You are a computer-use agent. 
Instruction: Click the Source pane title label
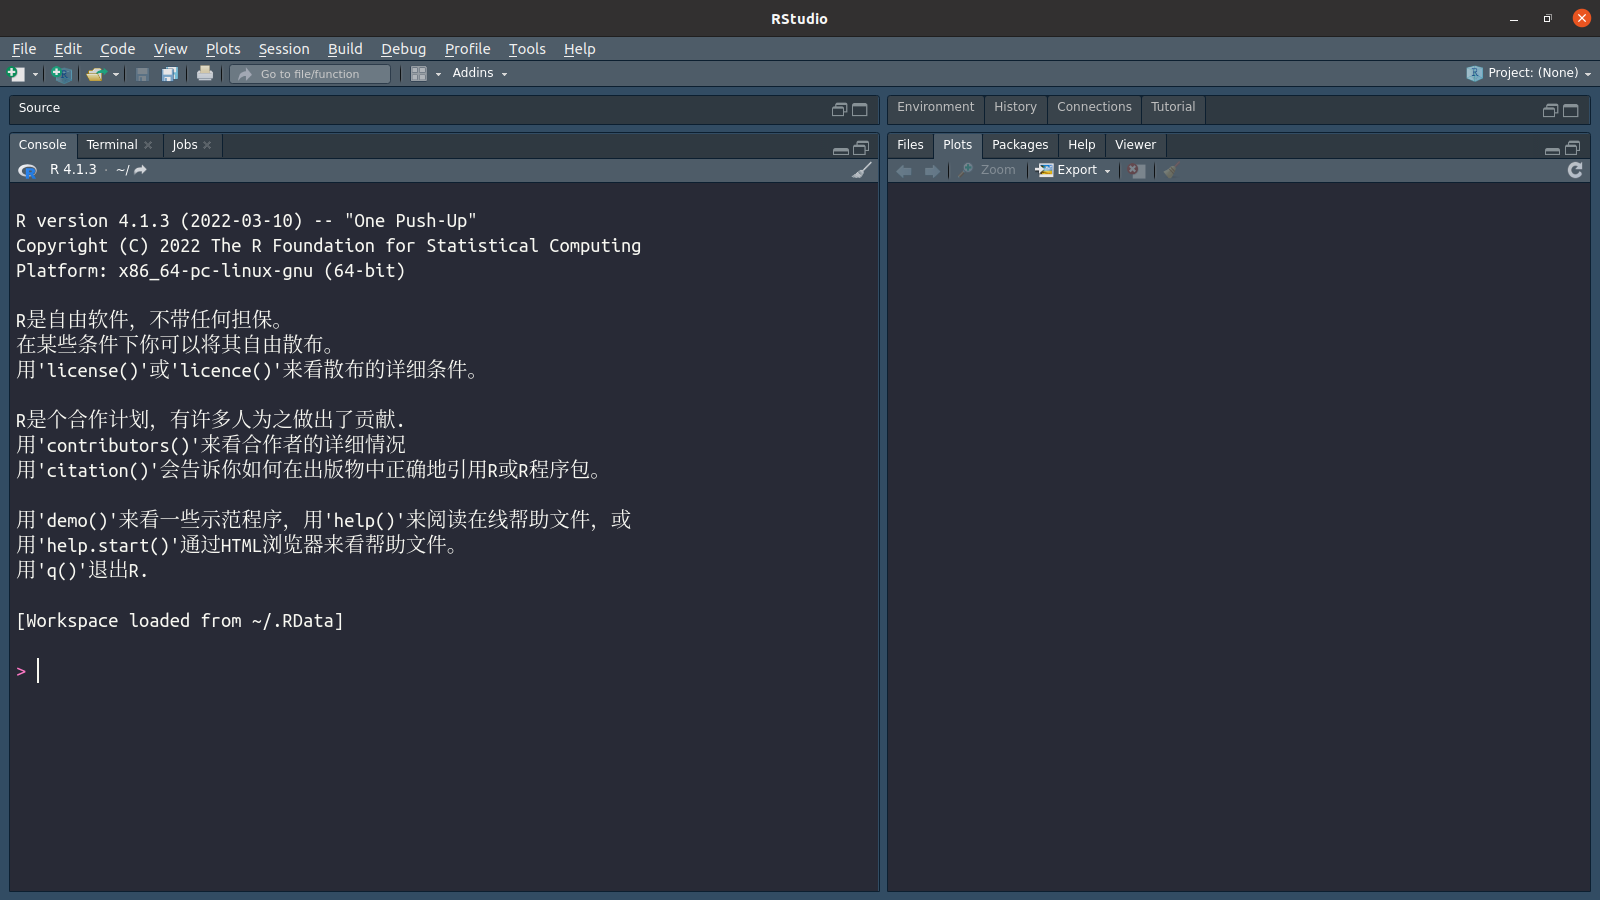coord(39,108)
